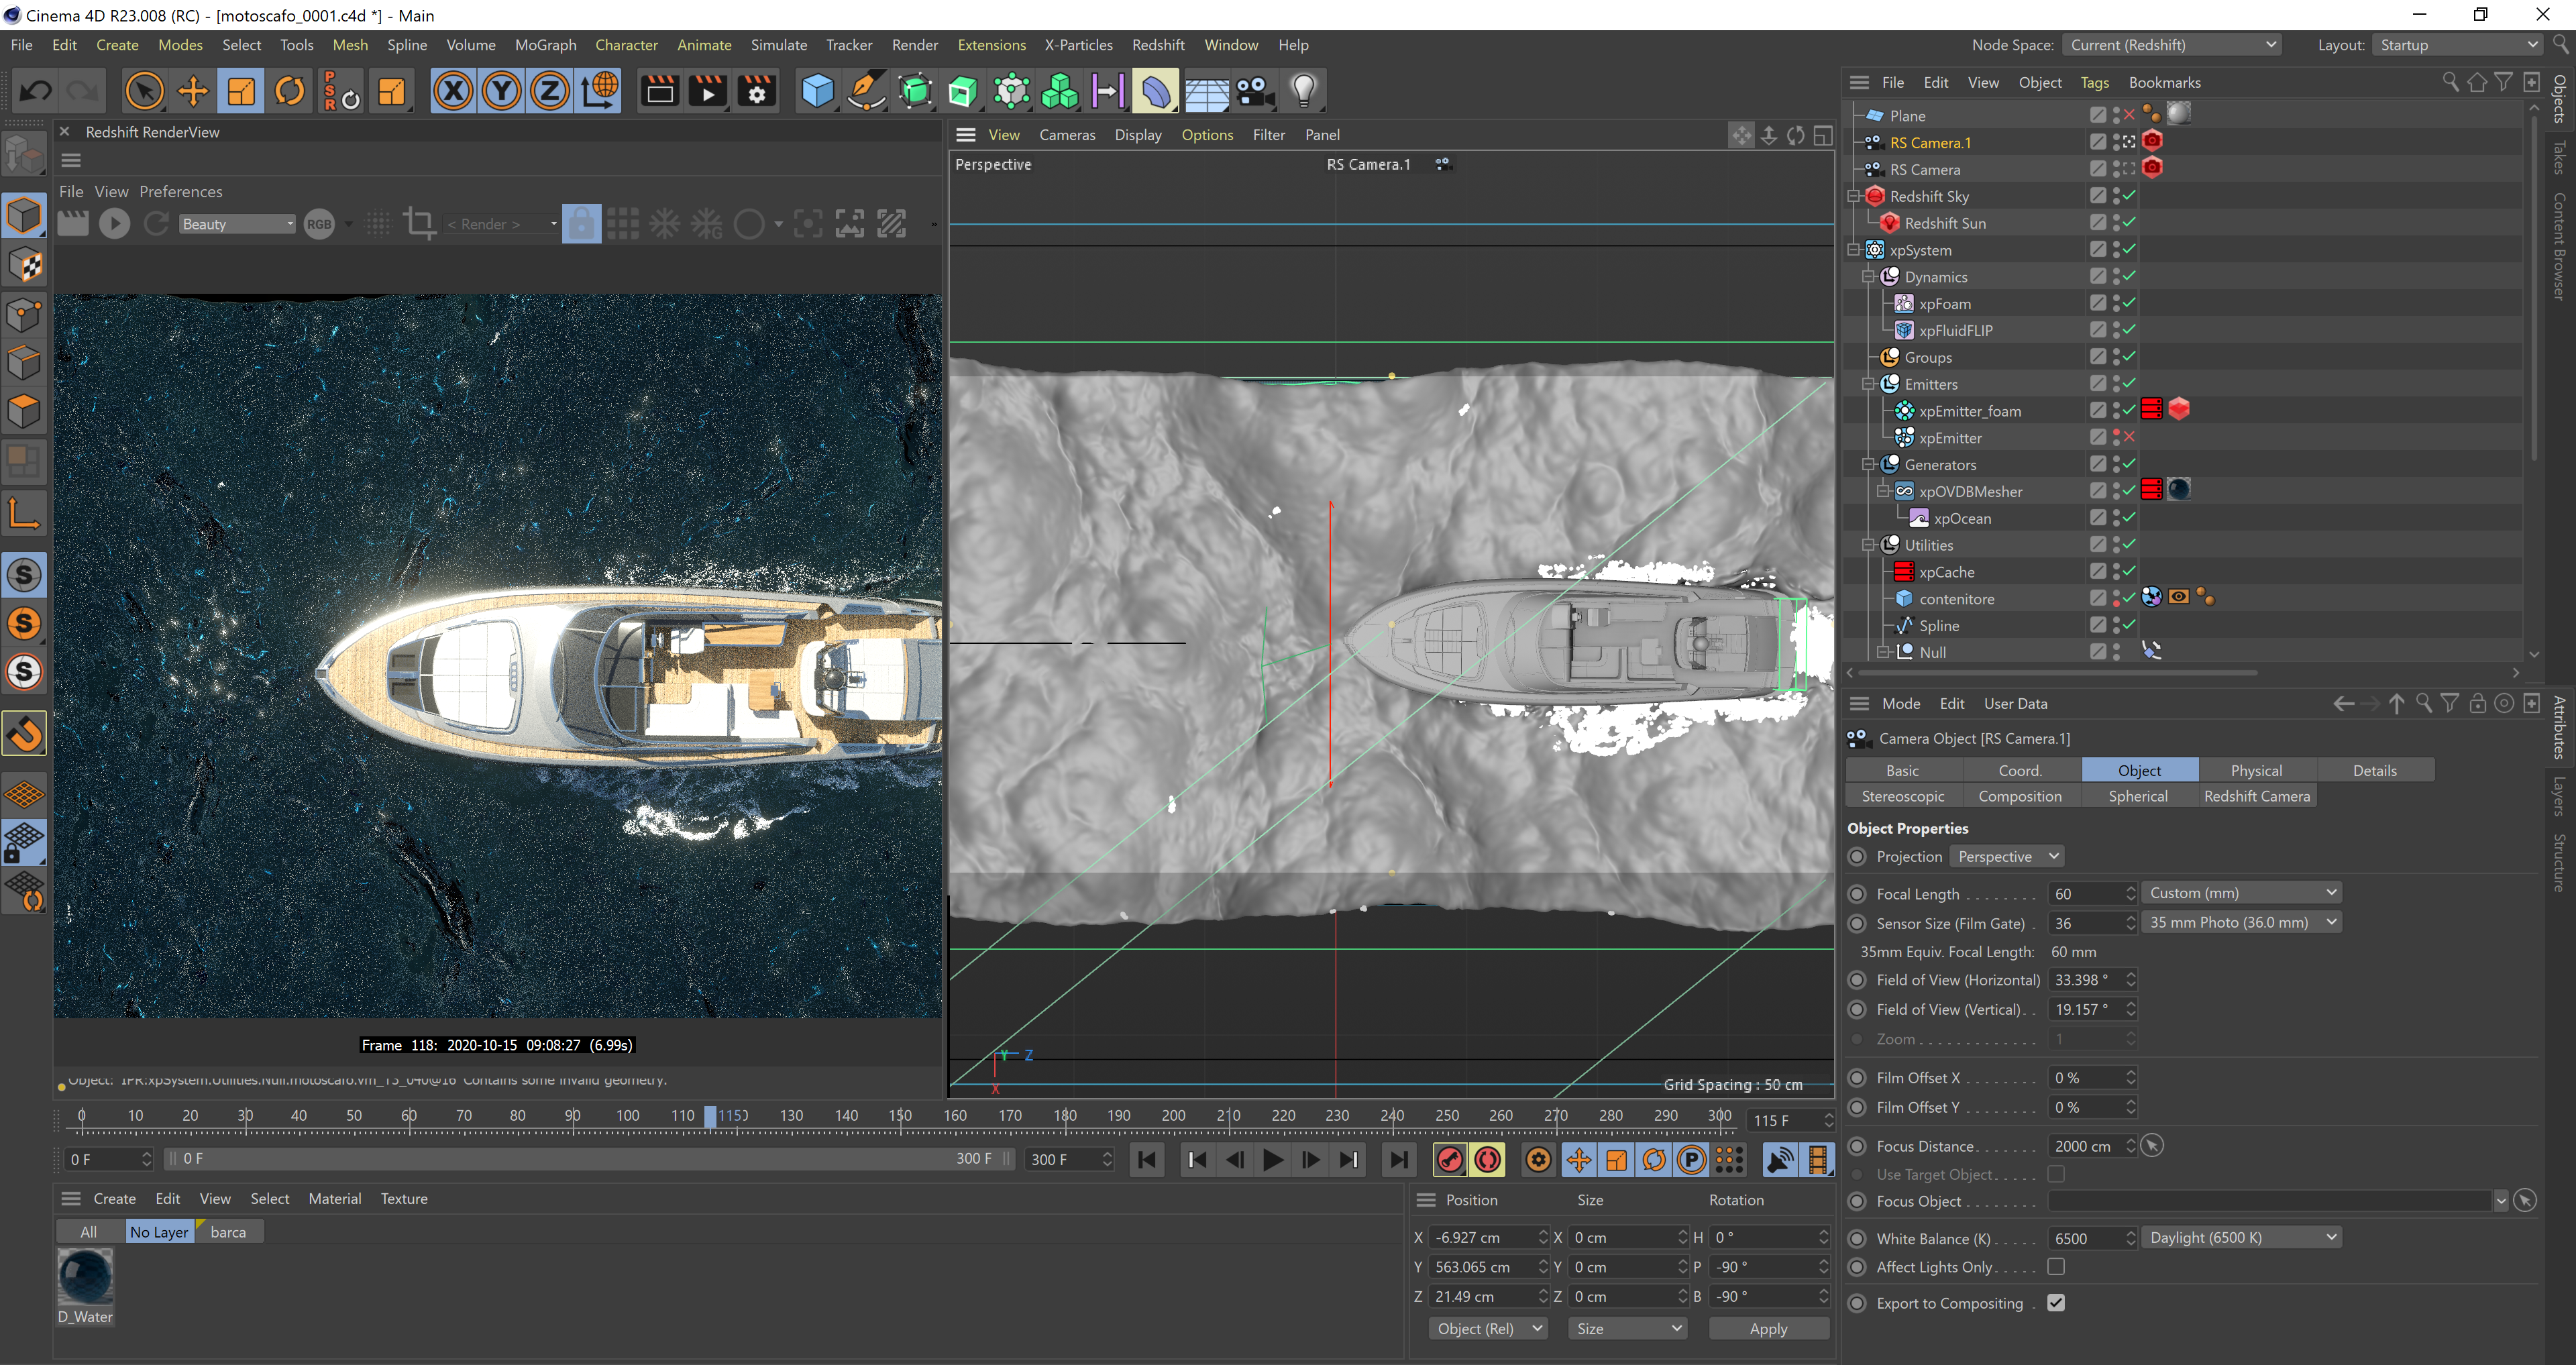Click the D_Water material thumbnail
This screenshot has height=1365, width=2576.
(x=85, y=1278)
